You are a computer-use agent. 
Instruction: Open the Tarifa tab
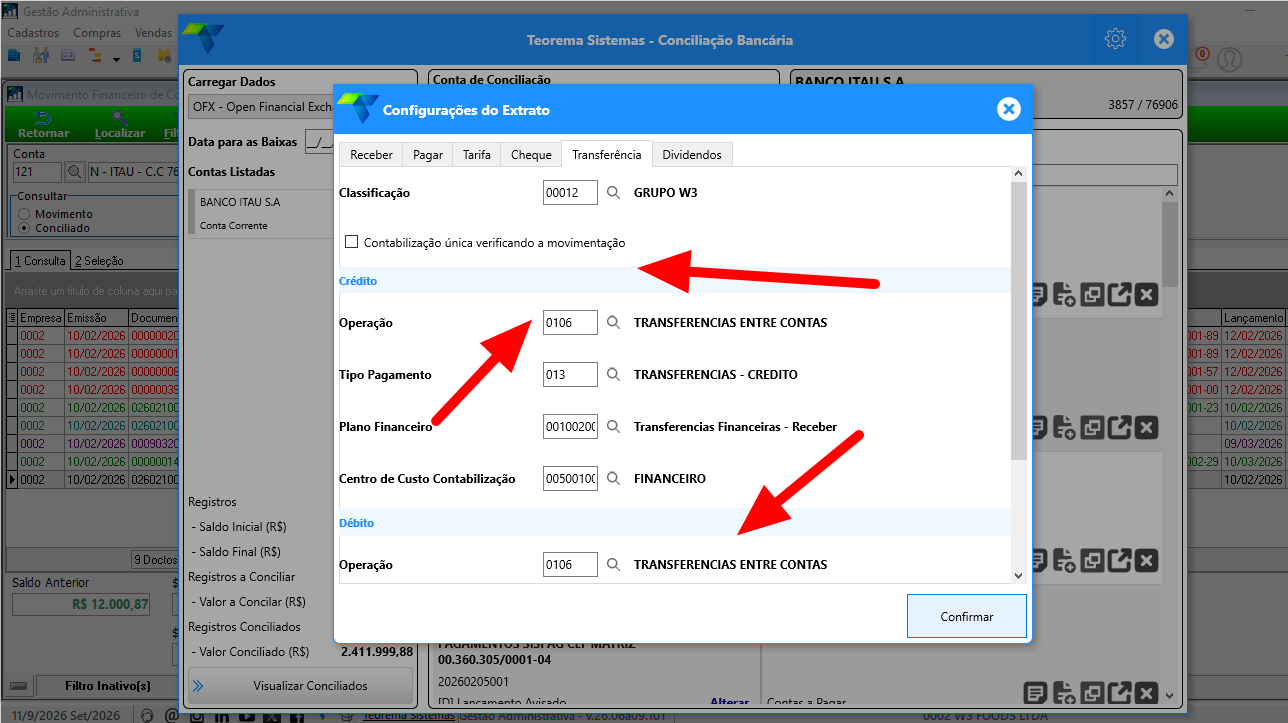(x=477, y=155)
